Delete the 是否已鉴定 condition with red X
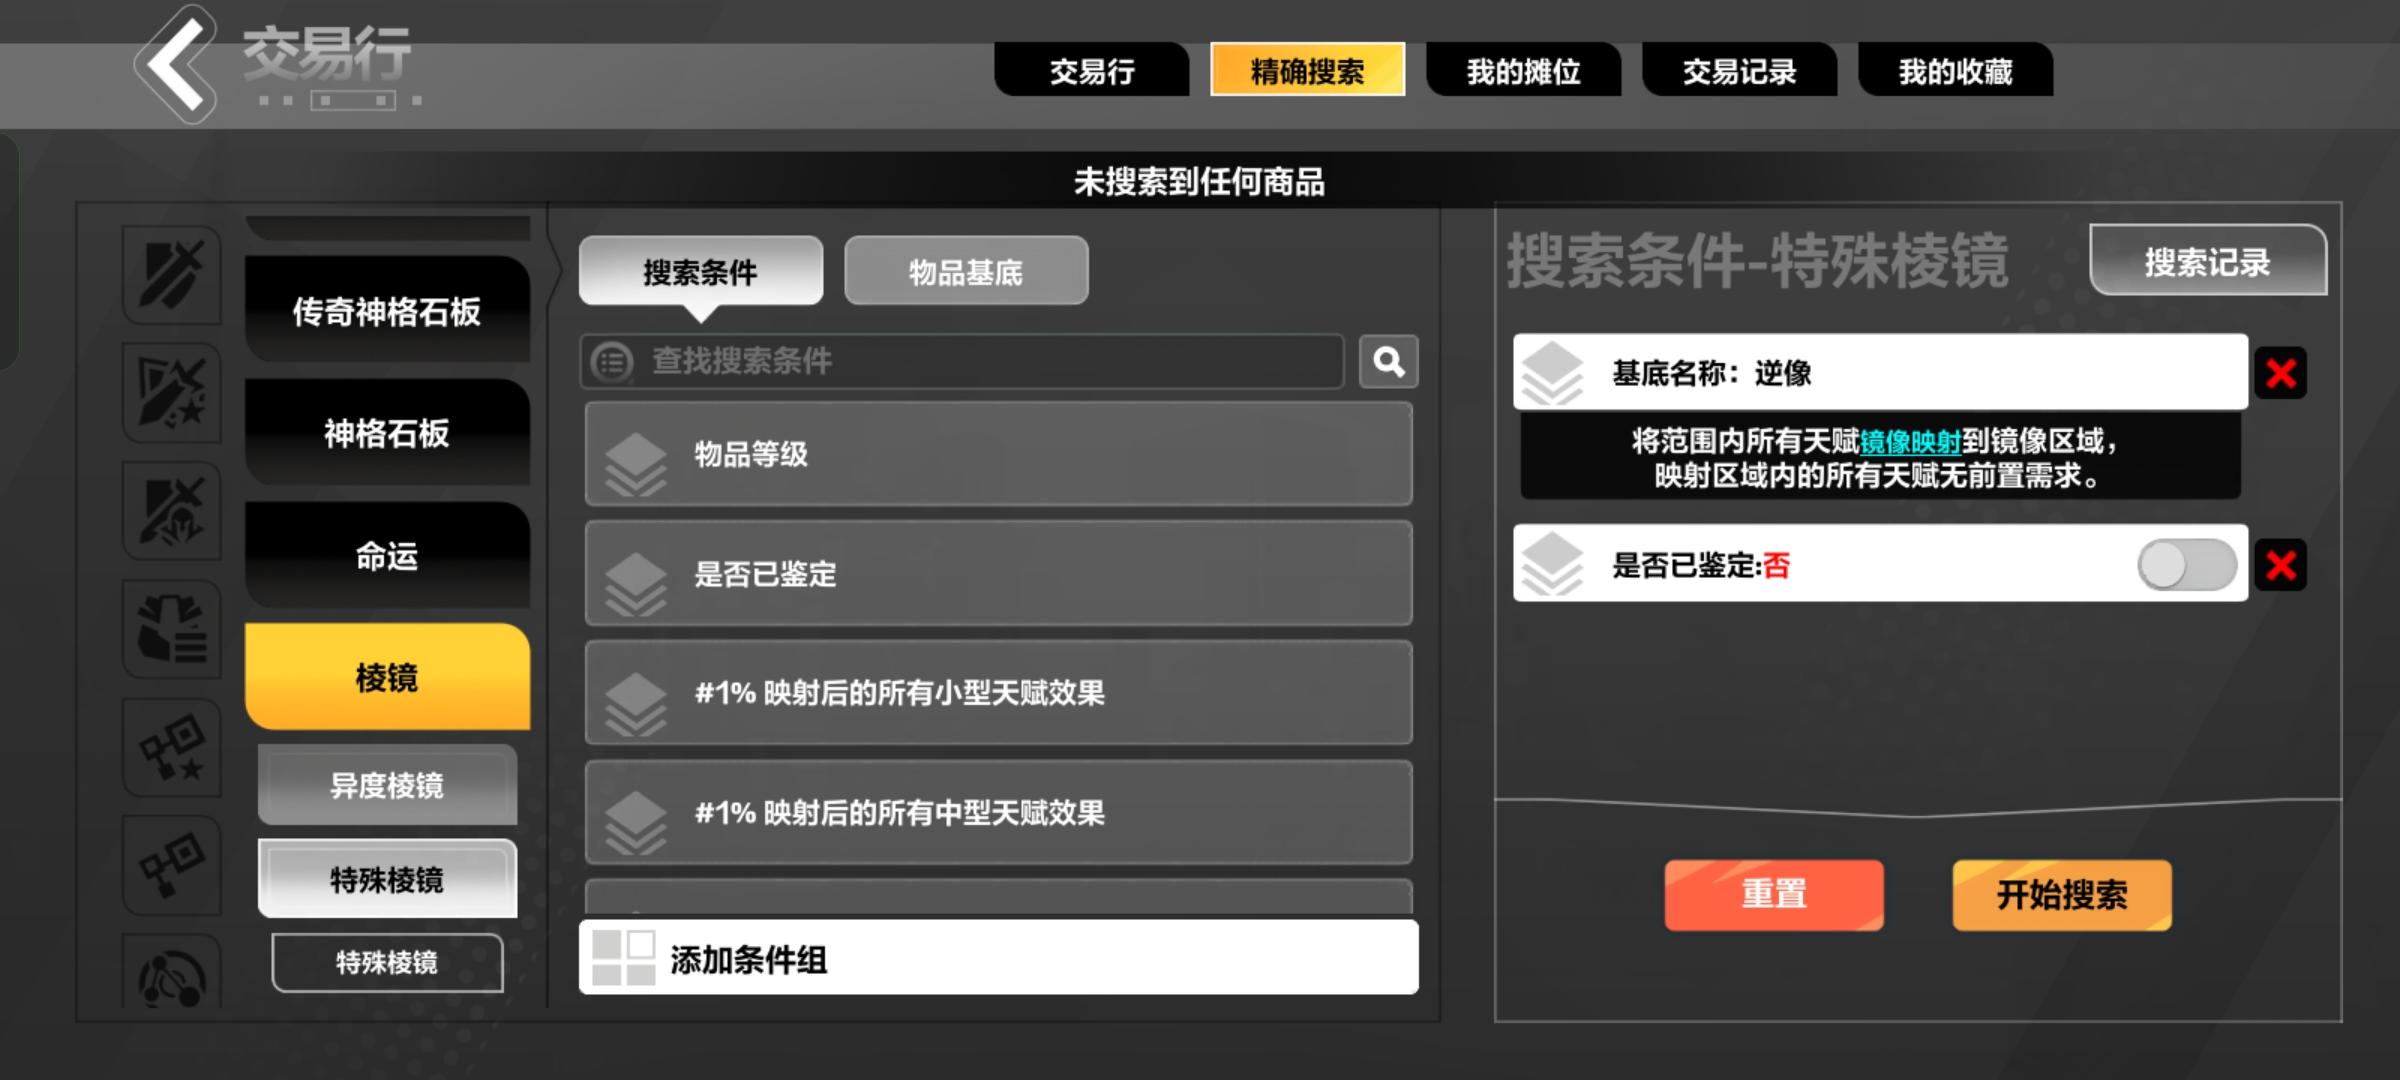This screenshot has height=1080, width=2400. point(2280,565)
